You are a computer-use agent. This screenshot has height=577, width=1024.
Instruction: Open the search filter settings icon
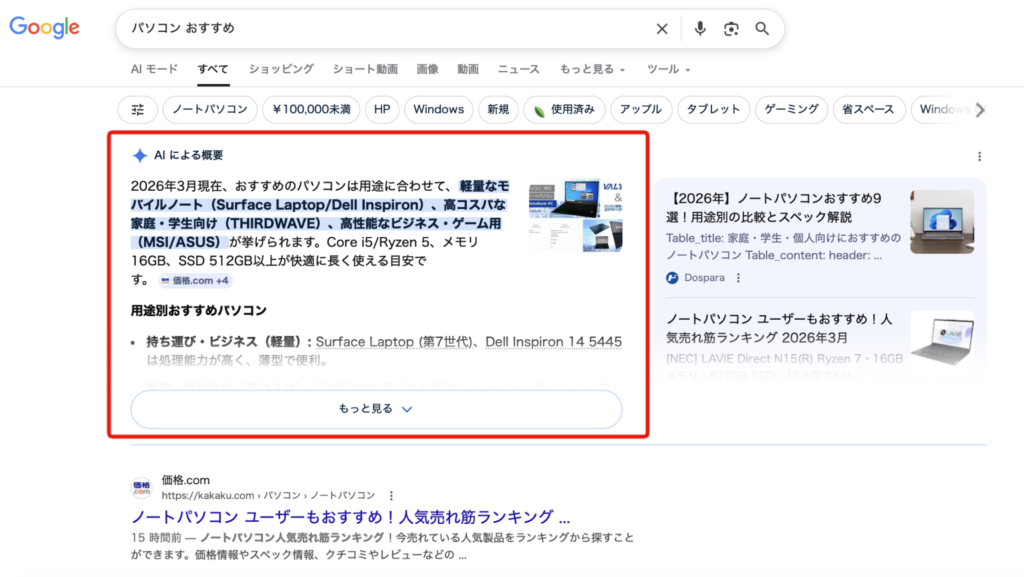point(138,110)
